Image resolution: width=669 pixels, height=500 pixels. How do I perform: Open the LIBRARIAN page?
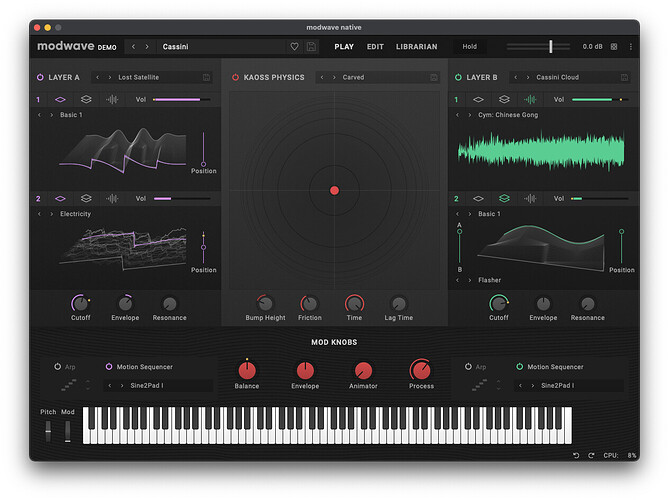pyautogui.click(x=416, y=47)
